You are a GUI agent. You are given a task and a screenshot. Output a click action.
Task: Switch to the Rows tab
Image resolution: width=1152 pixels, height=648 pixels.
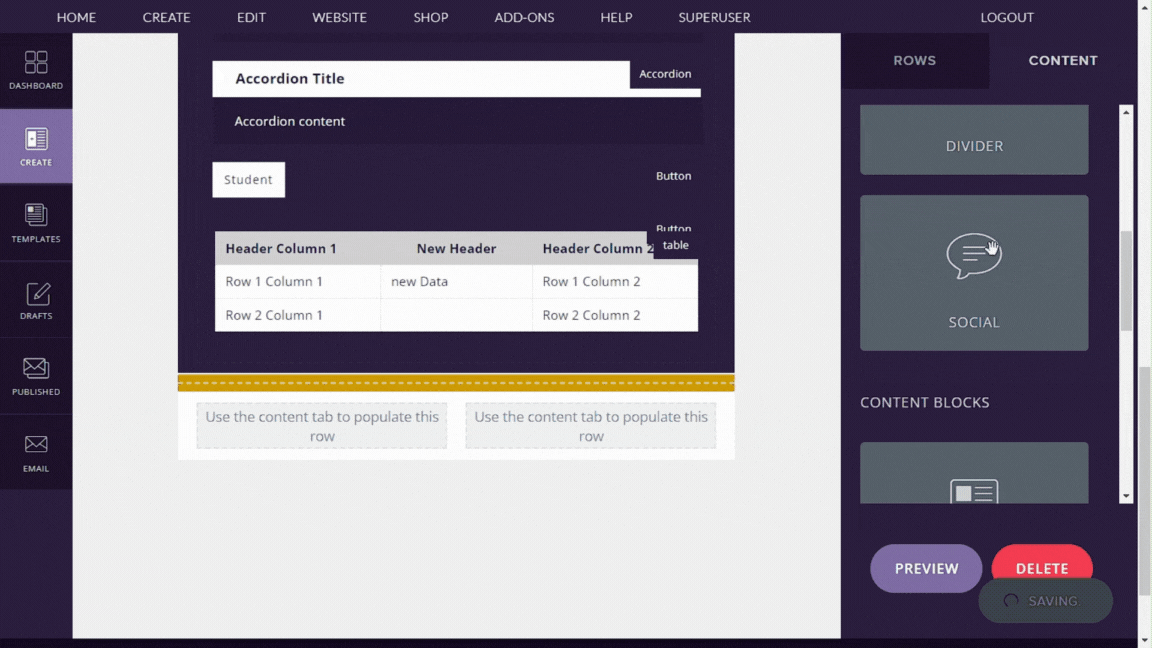pos(914,60)
